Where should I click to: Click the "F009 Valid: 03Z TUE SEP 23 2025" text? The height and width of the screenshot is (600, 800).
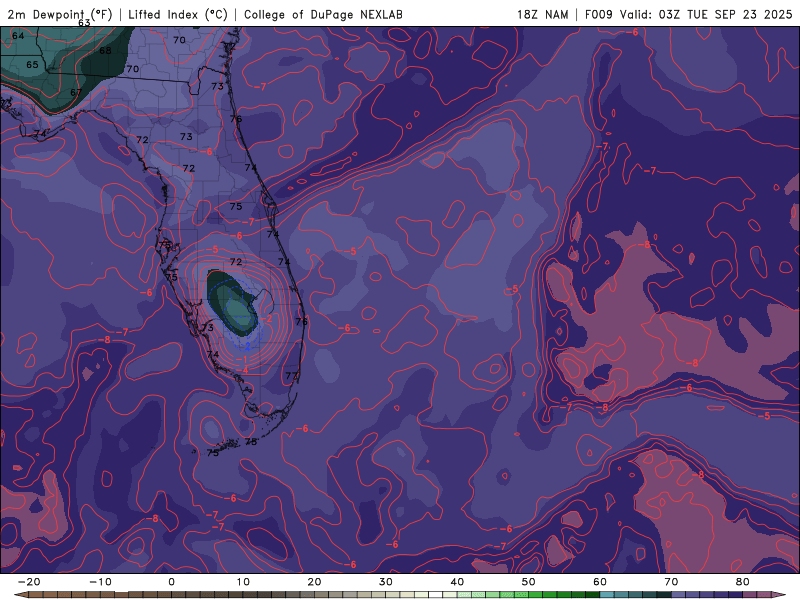coord(688,14)
